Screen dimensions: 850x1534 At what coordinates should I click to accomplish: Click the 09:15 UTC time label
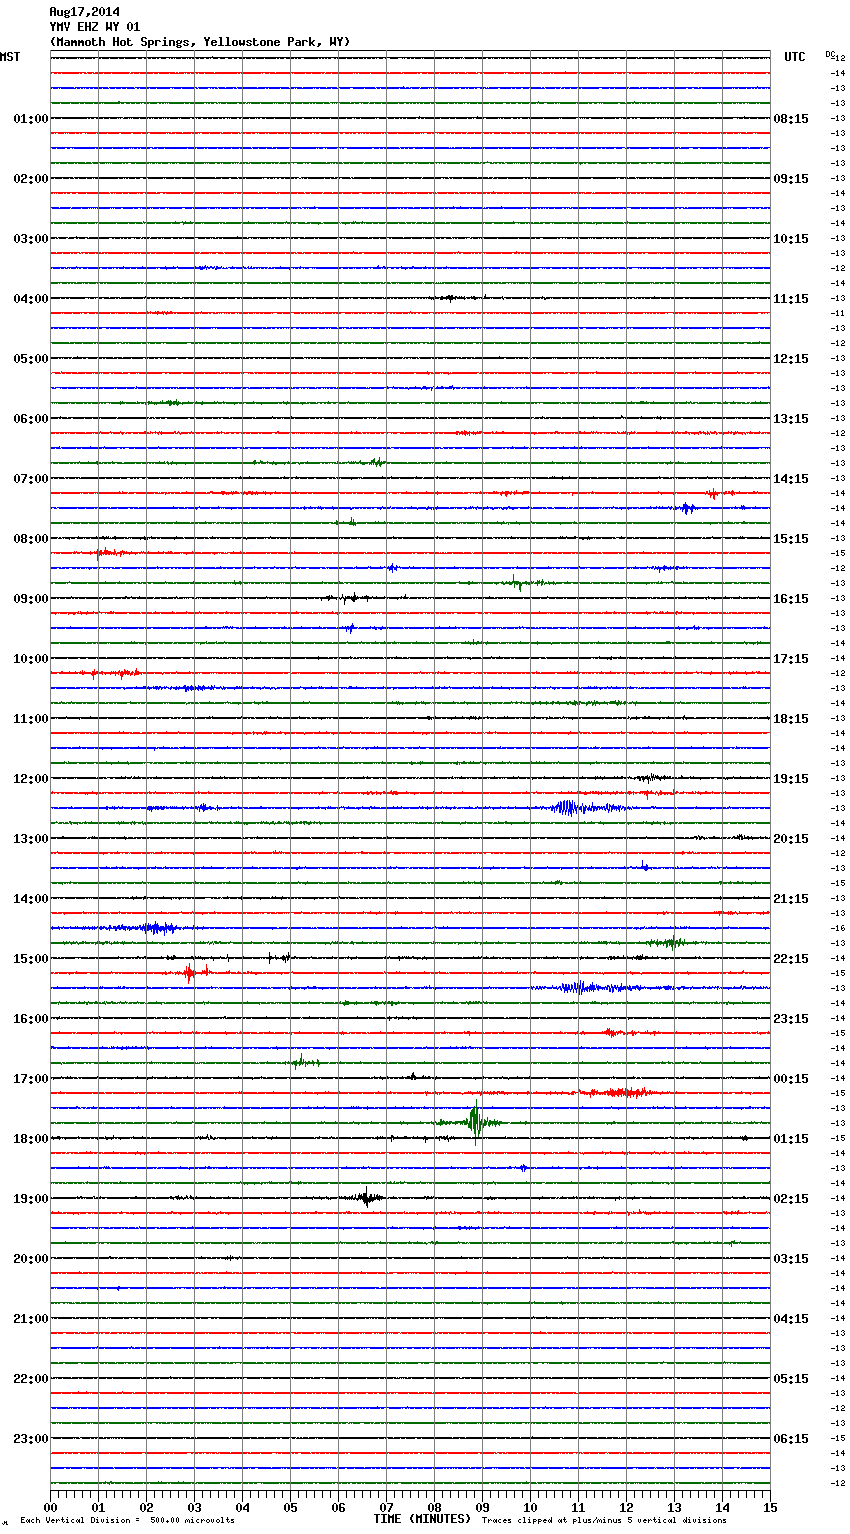pos(791,179)
